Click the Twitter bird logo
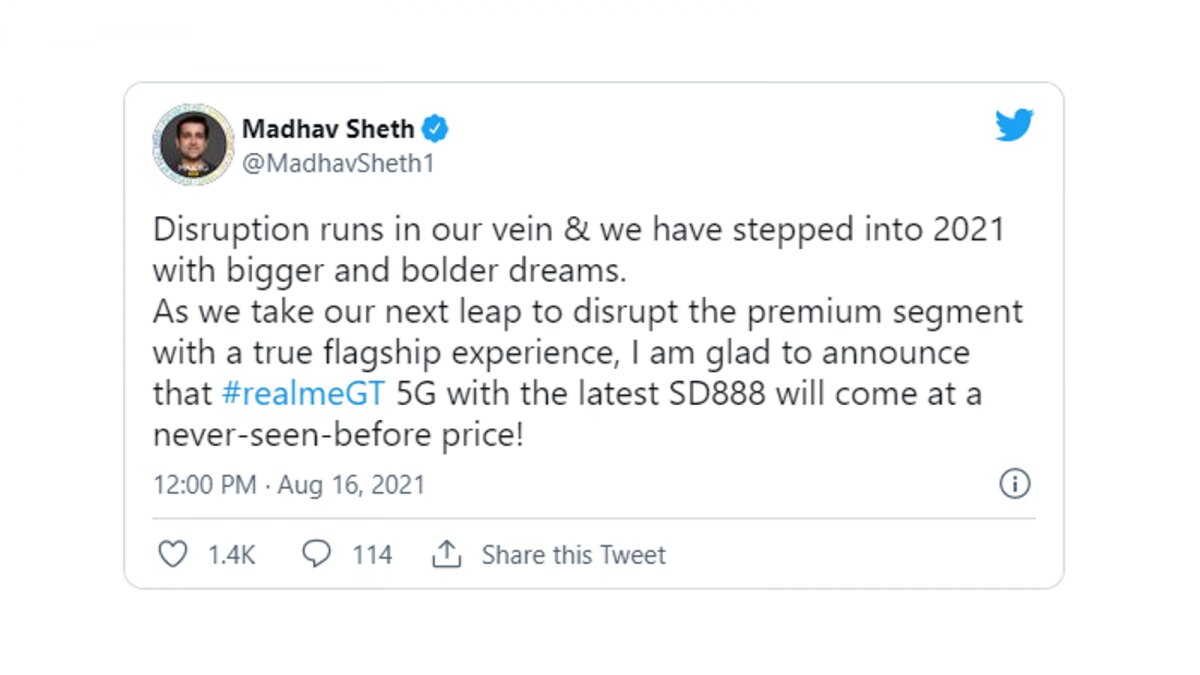Image resolution: width=1200 pixels, height=675 pixels. tap(1014, 126)
